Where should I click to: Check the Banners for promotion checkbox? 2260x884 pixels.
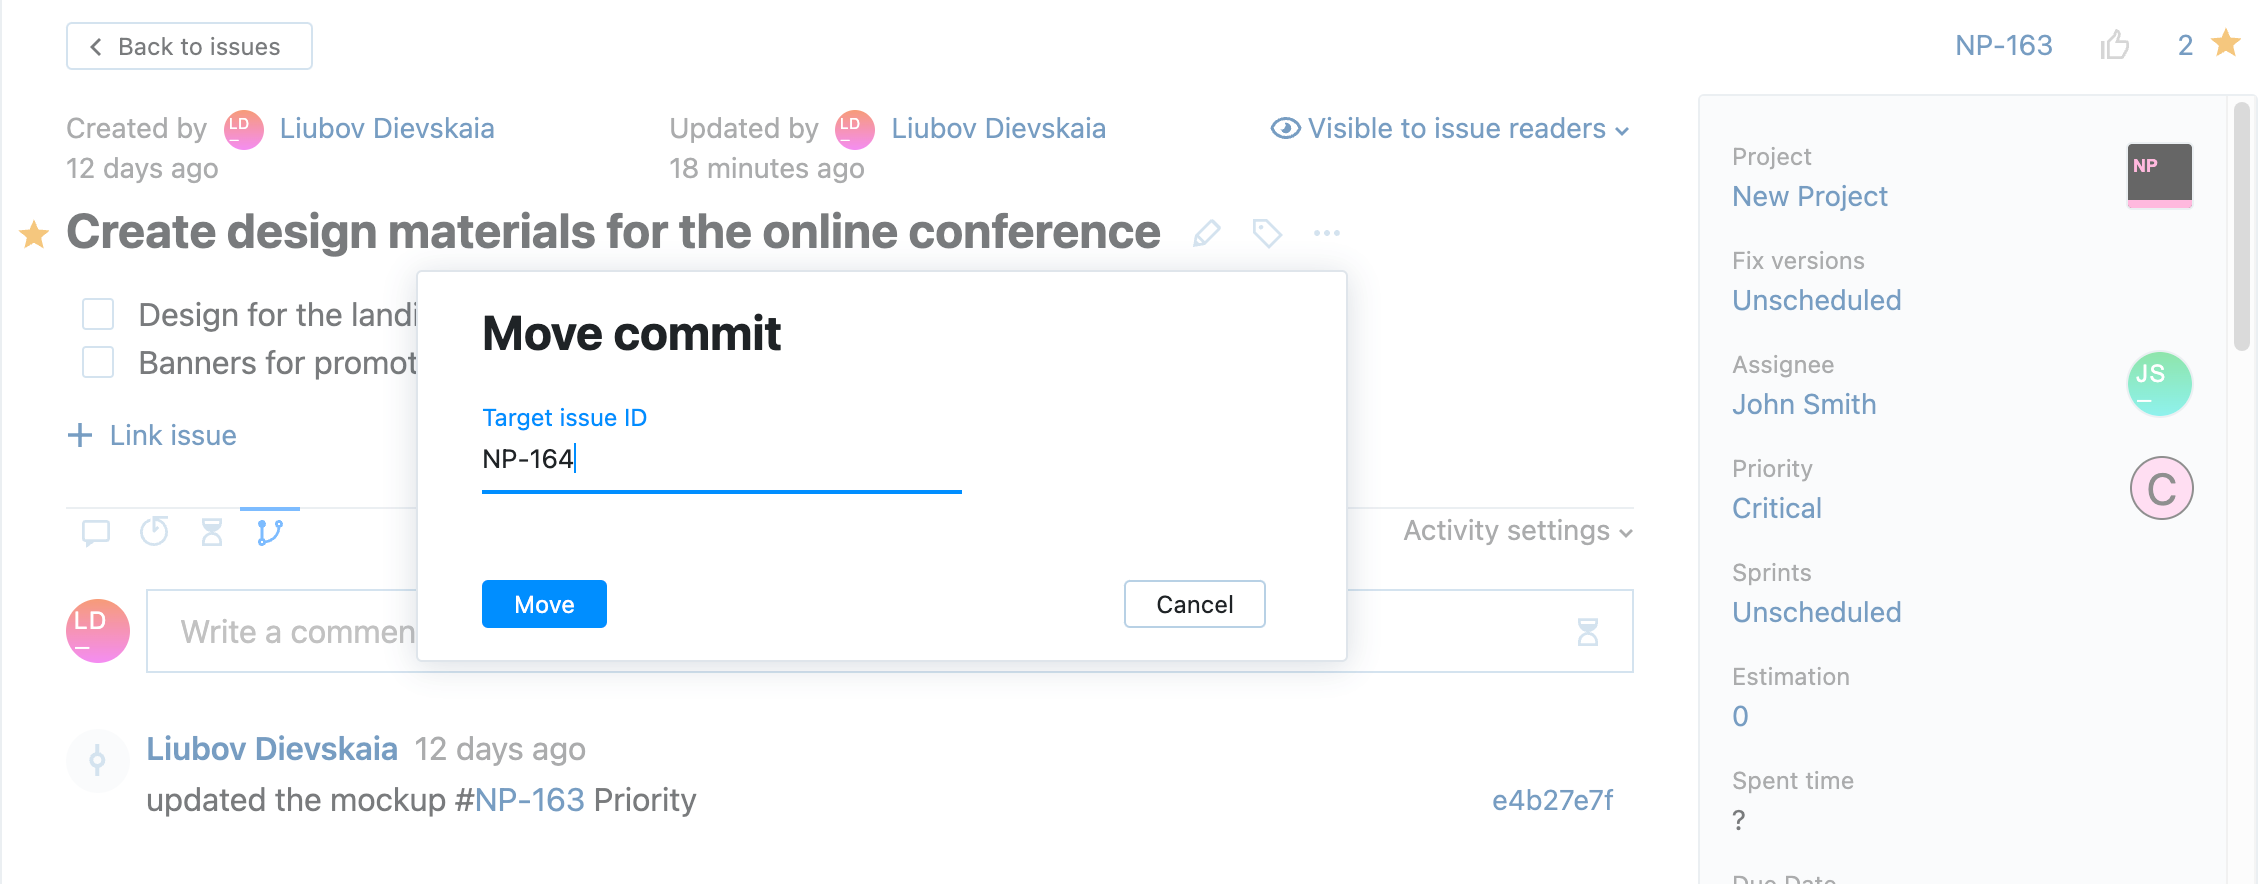click(x=98, y=362)
